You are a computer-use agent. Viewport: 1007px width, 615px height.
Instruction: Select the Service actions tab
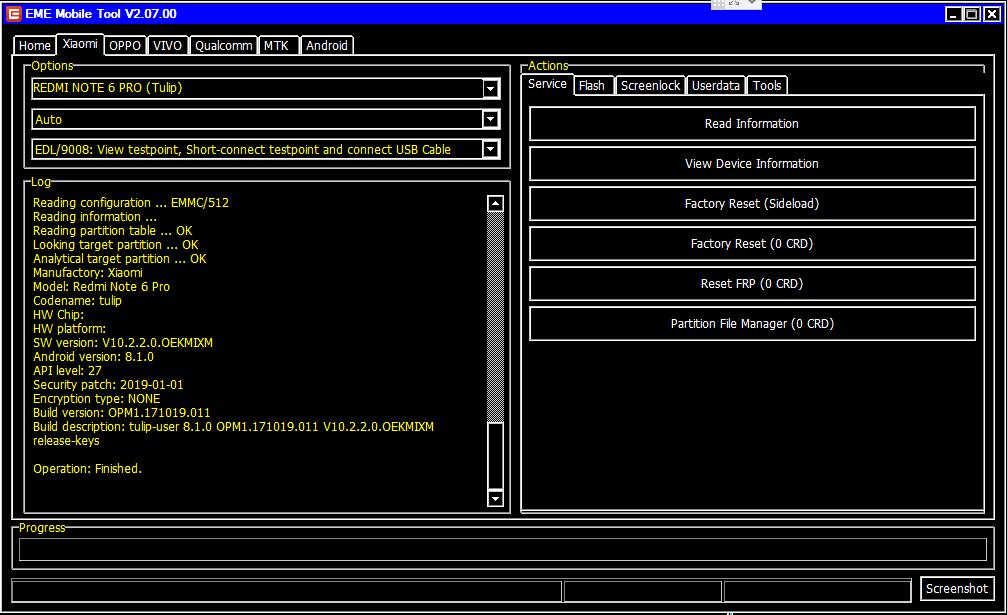pos(547,84)
